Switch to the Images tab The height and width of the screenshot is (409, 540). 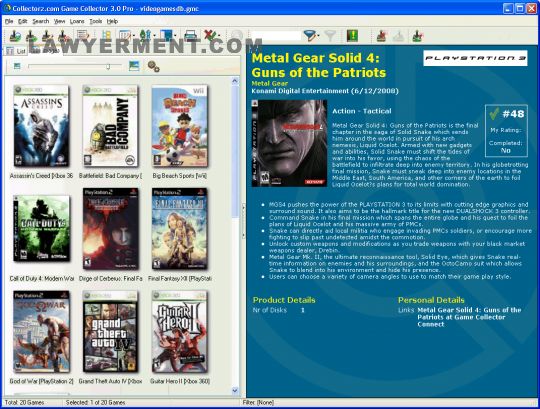(x=45, y=51)
